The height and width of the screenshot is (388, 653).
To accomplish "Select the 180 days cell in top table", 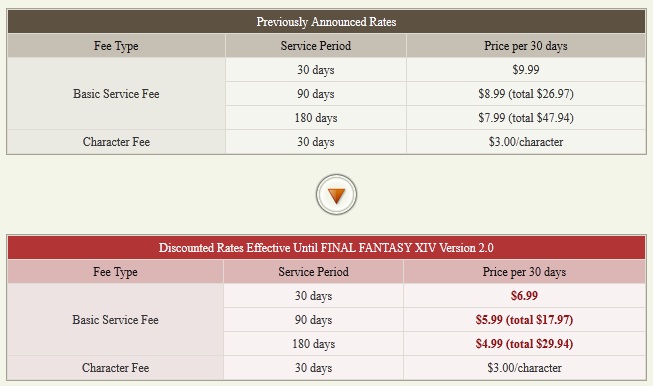I will [x=316, y=118].
